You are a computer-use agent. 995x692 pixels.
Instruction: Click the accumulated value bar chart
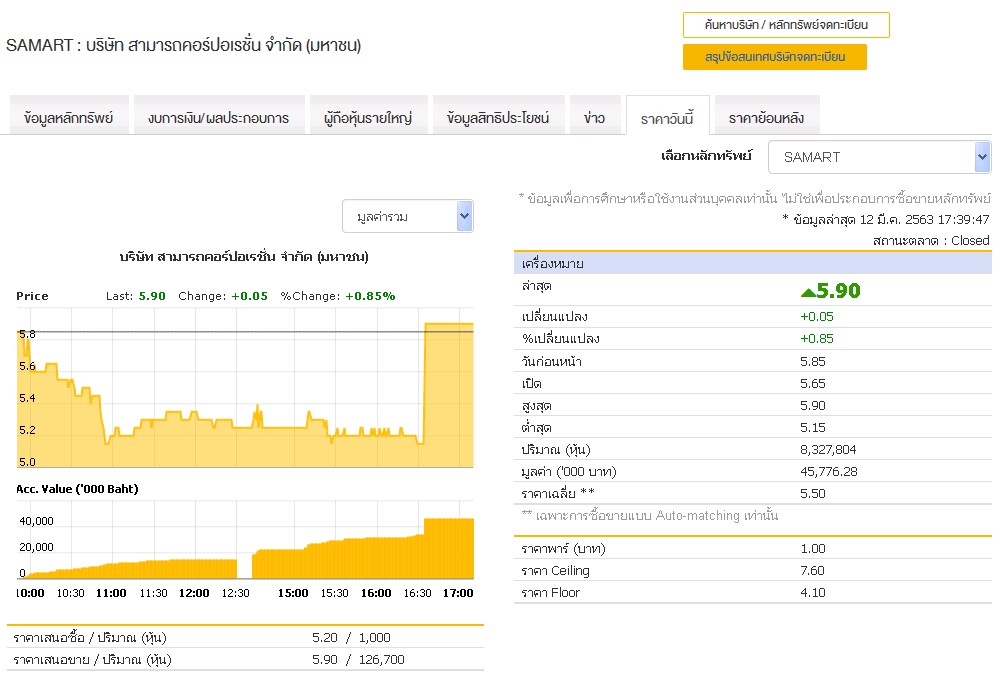point(245,540)
